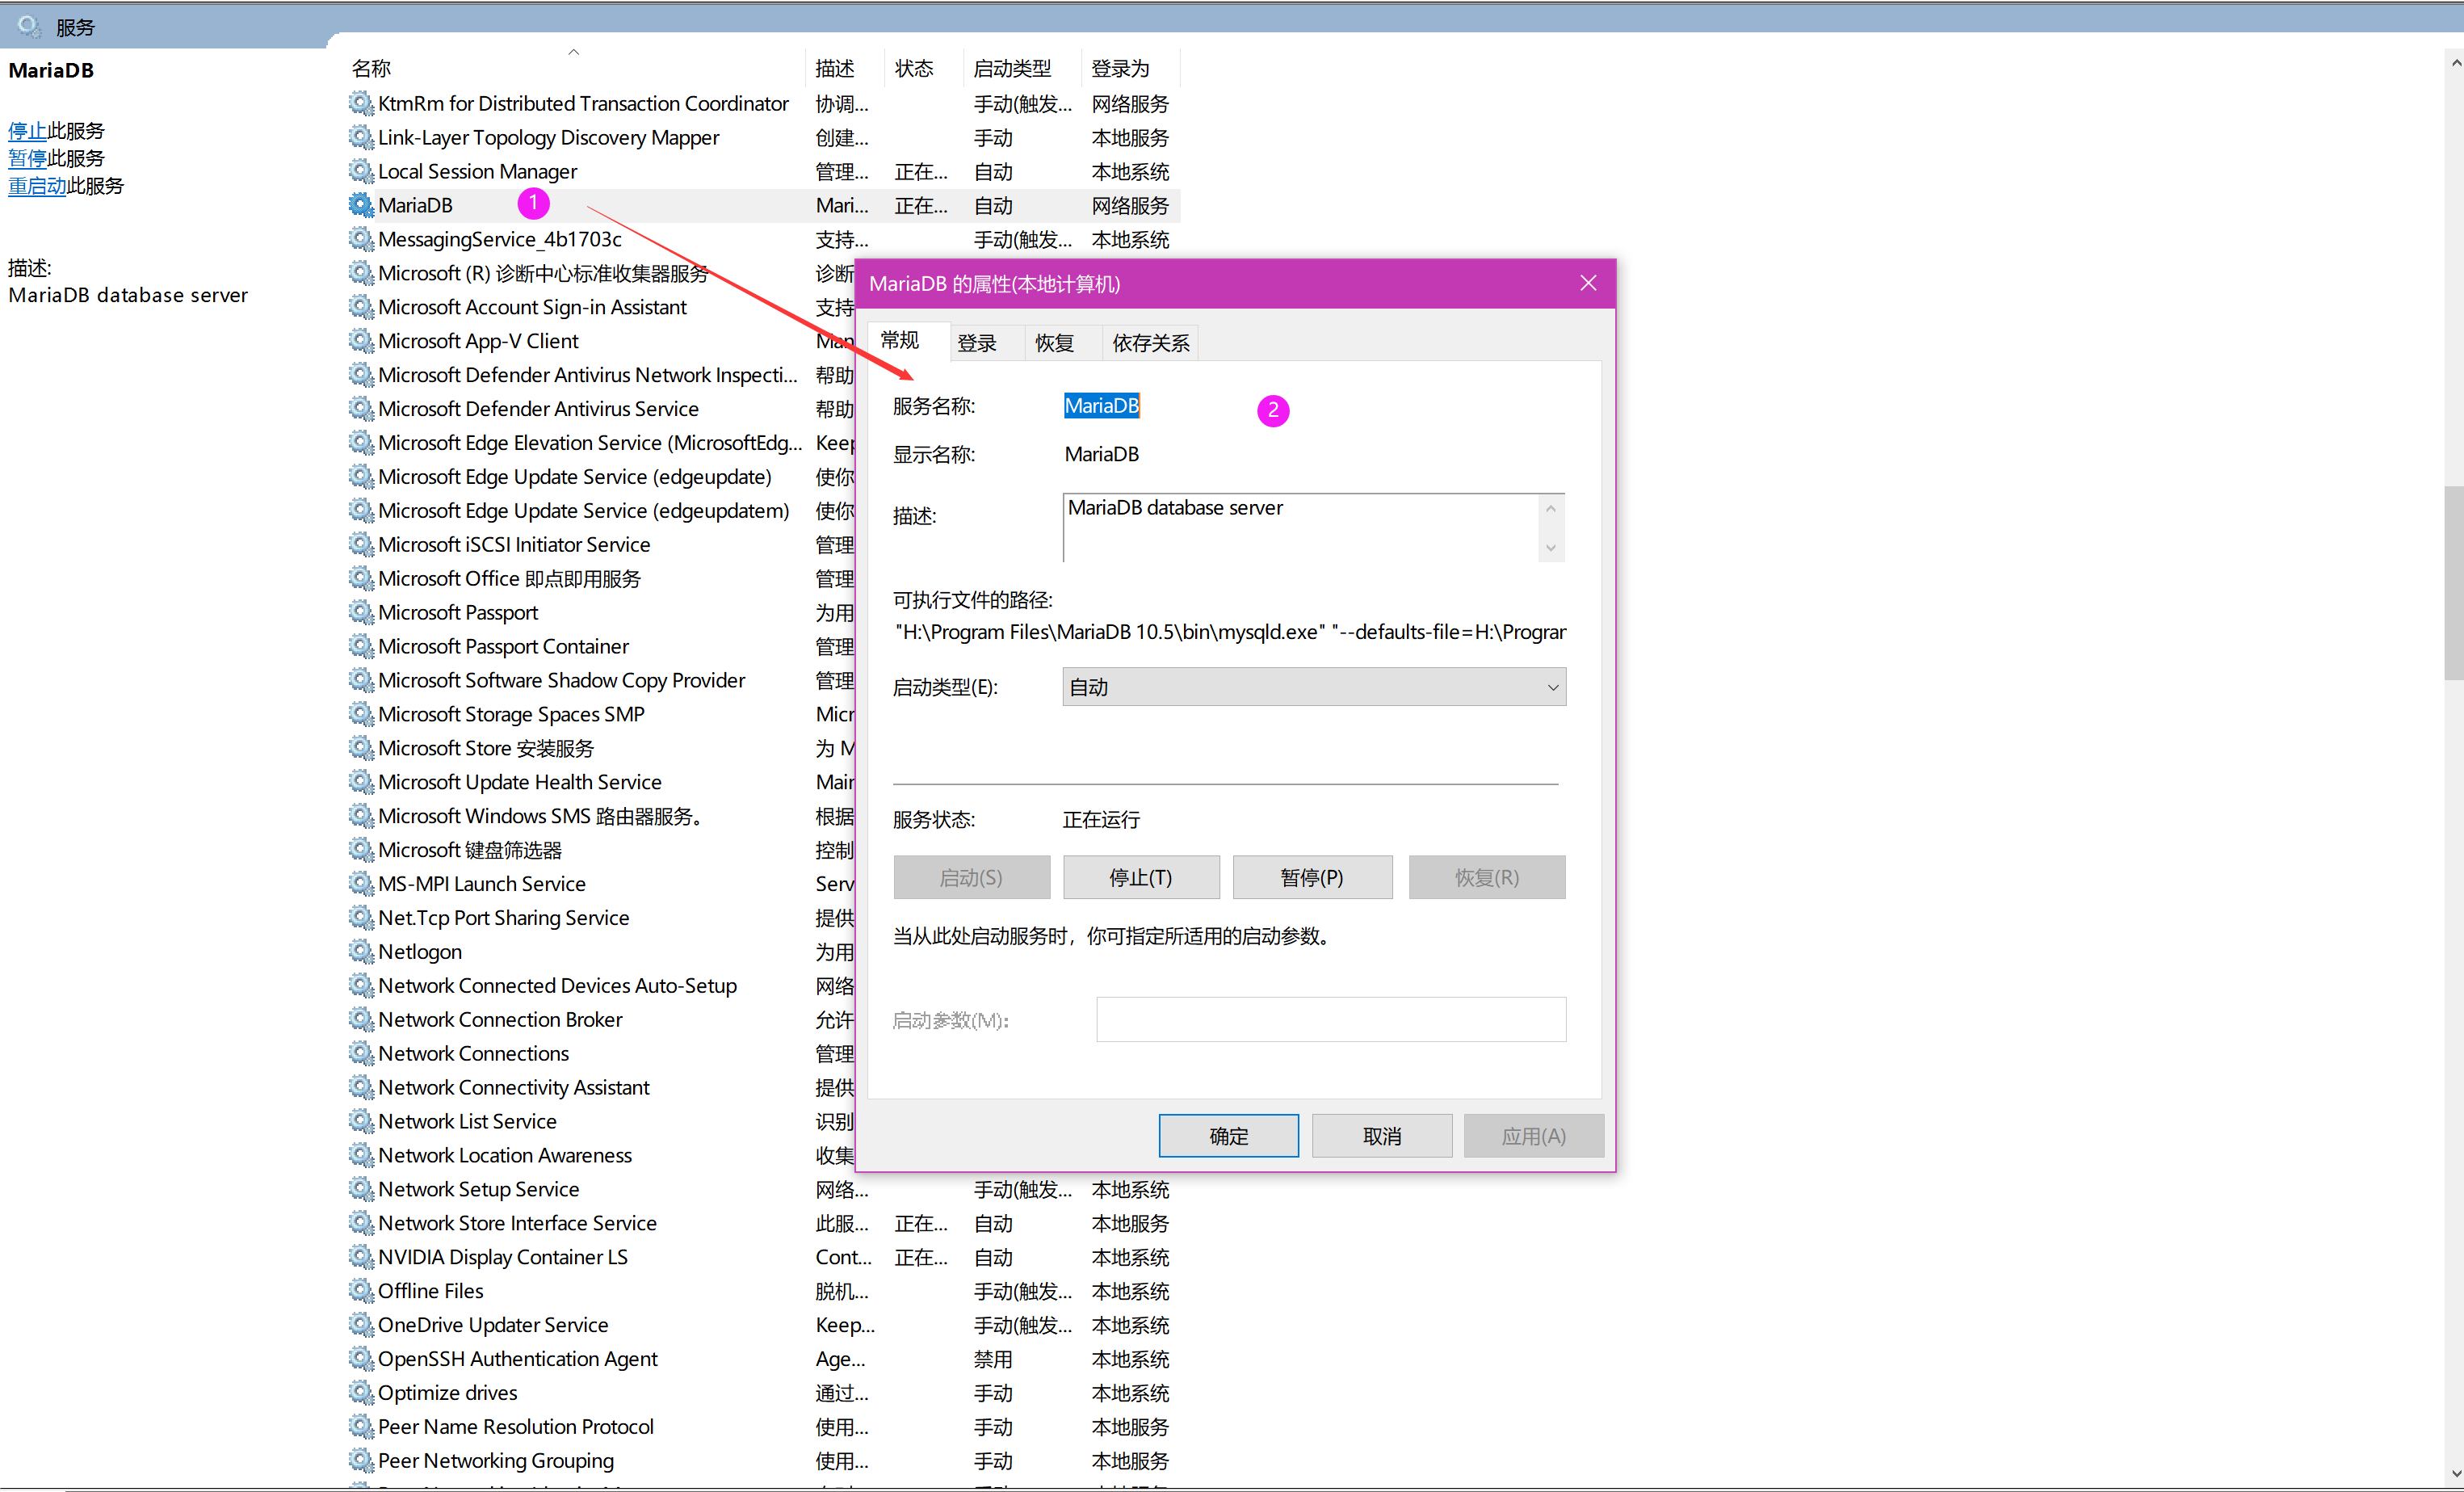Image resolution: width=2464 pixels, height=1492 pixels.
Task: Sort the services list by 名称 column
Action: (x=573, y=68)
